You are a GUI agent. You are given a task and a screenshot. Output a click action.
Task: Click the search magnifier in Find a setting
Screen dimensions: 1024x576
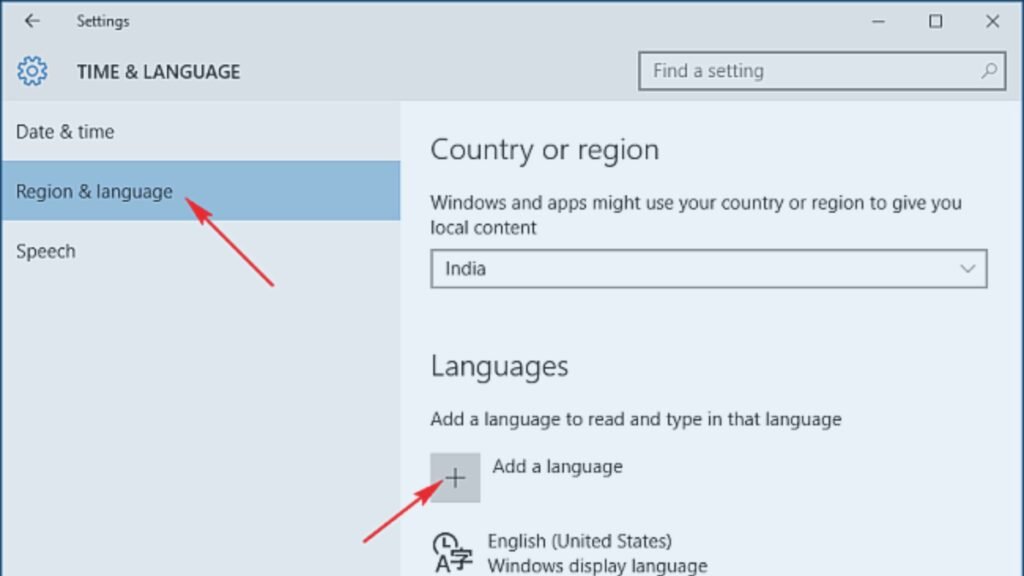(987, 71)
